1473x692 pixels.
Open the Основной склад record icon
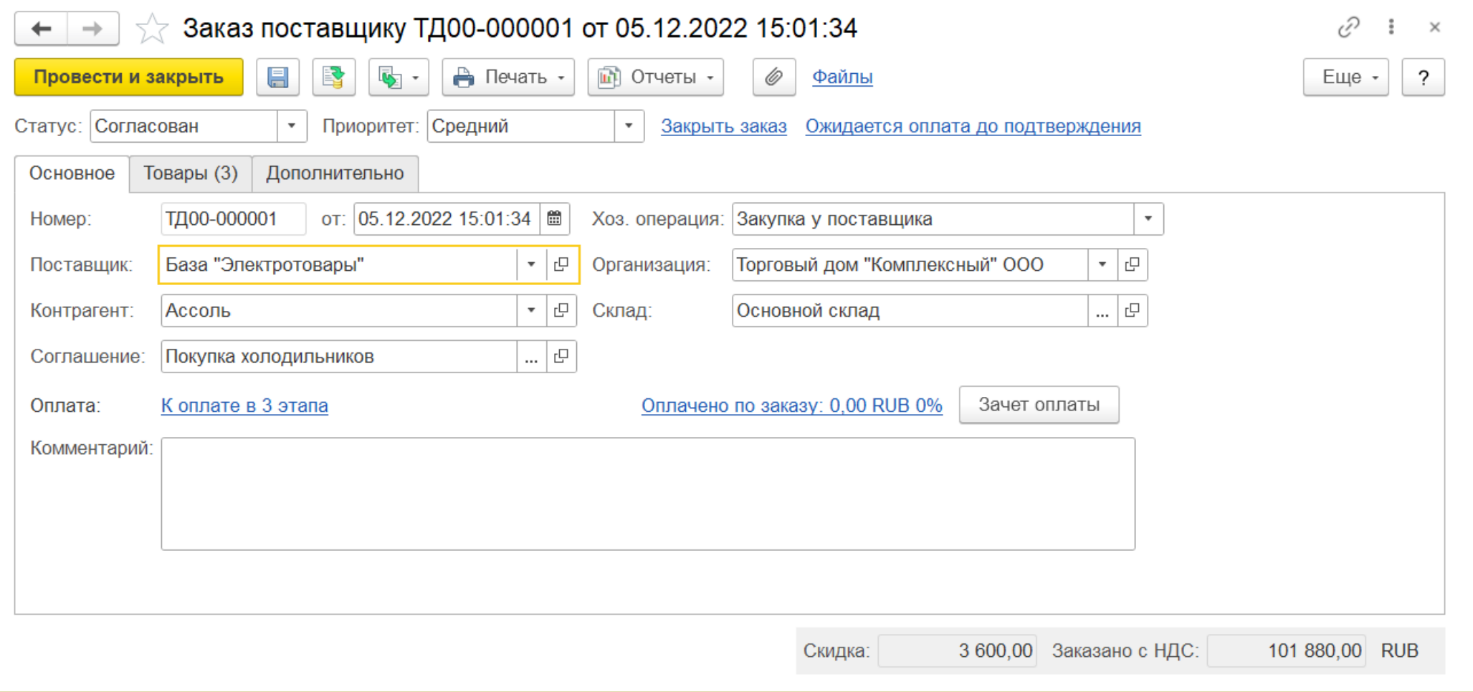[x=1132, y=311]
